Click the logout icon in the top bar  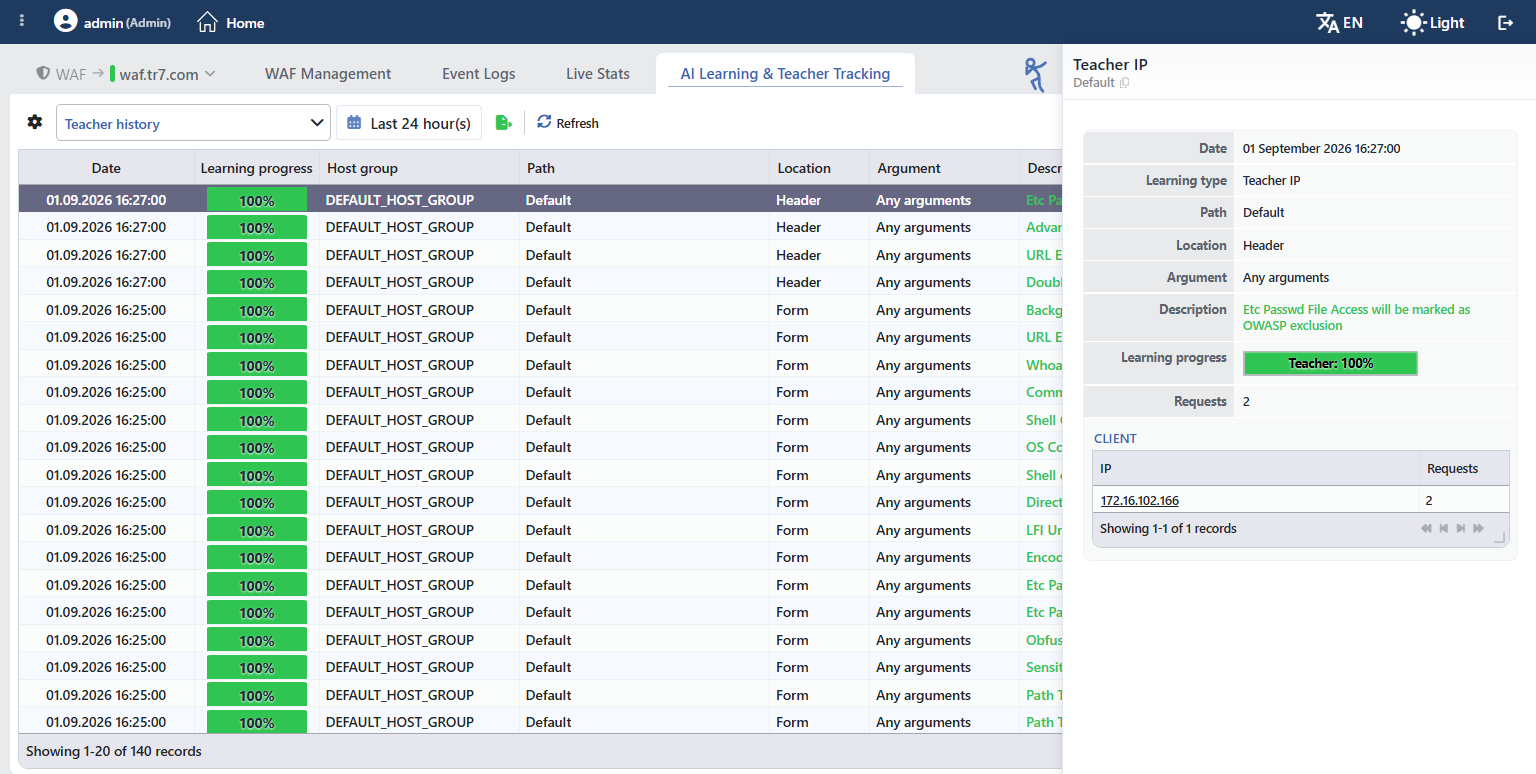click(1505, 22)
